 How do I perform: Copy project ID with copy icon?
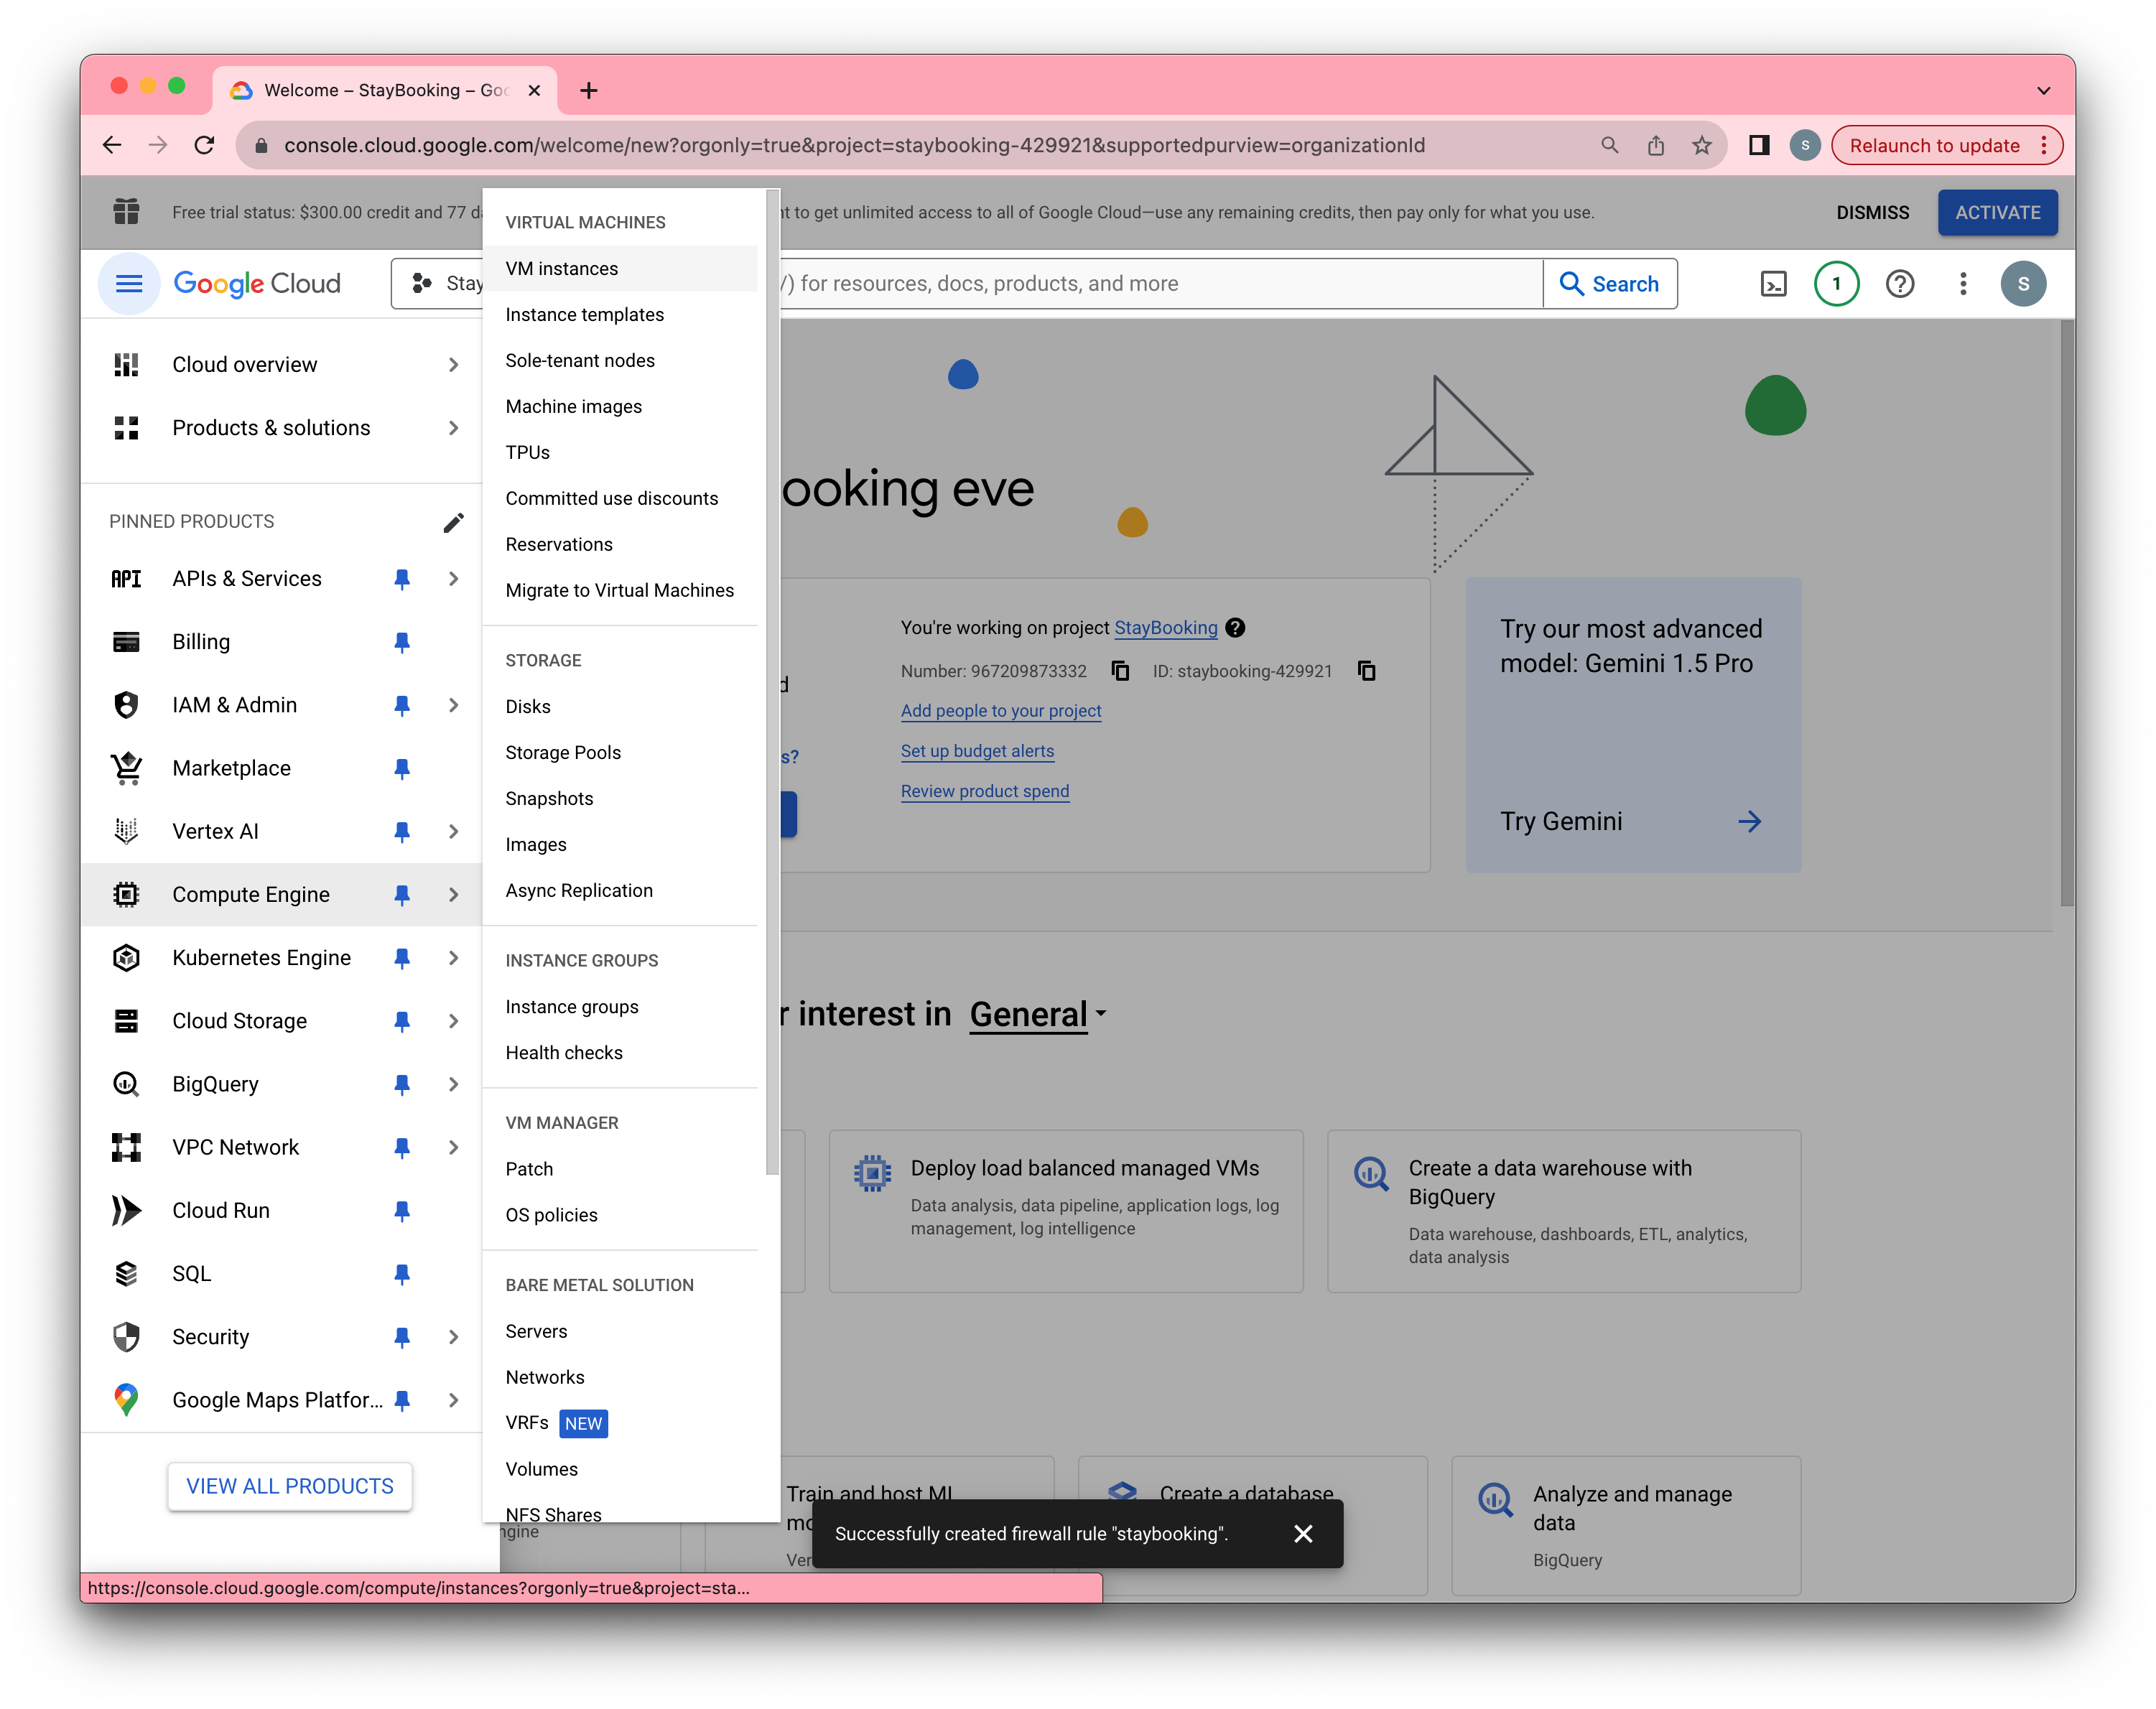click(1366, 671)
